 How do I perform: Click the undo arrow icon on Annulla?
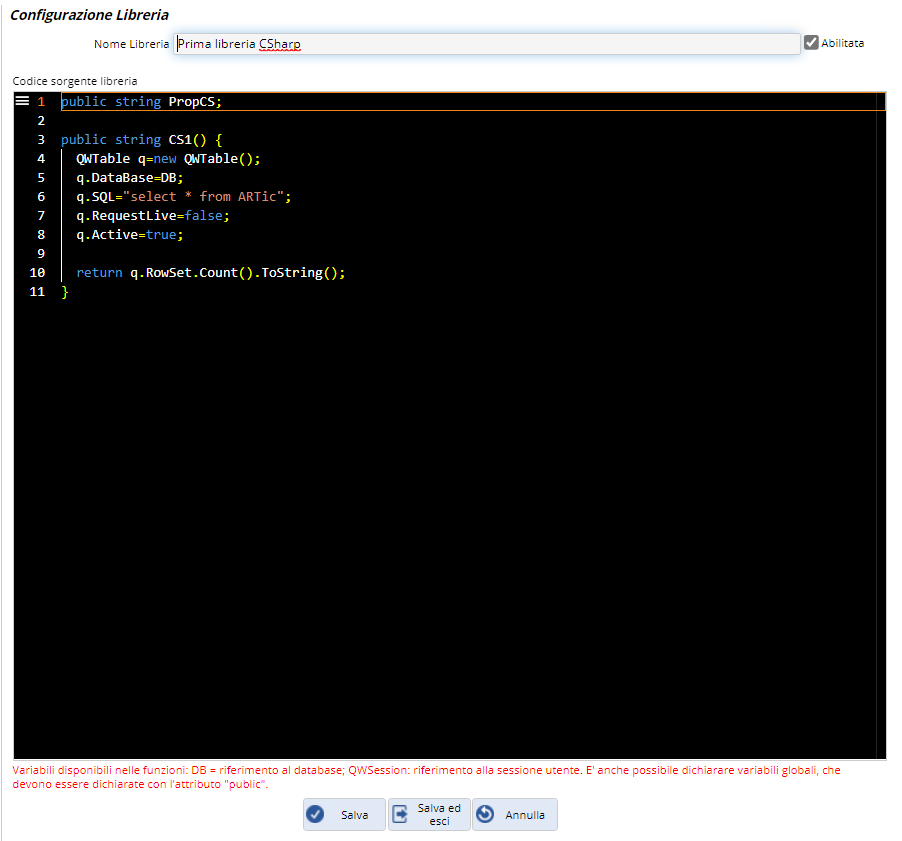[486, 814]
